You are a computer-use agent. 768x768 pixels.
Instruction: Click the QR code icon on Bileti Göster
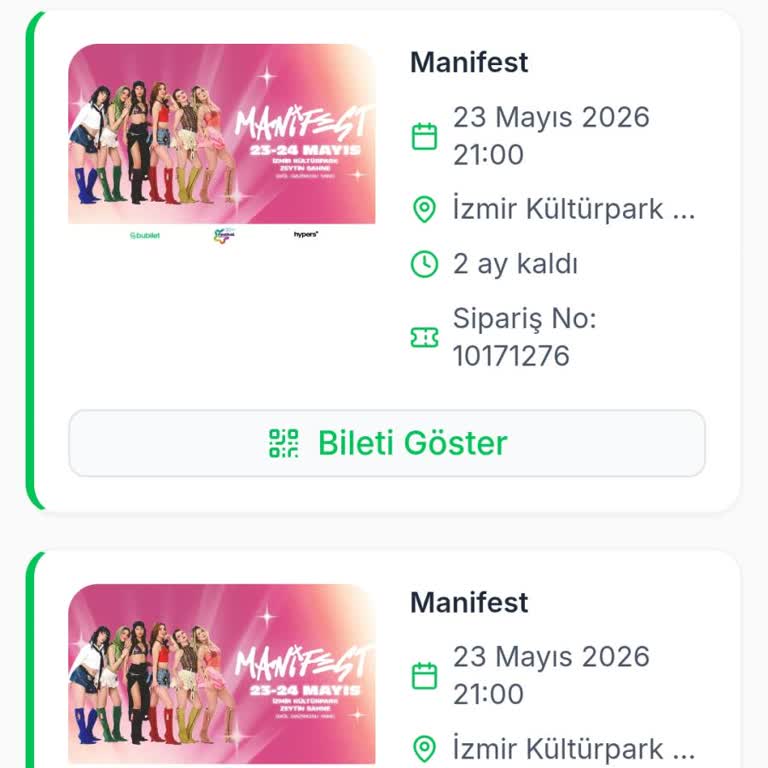click(x=284, y=443)
